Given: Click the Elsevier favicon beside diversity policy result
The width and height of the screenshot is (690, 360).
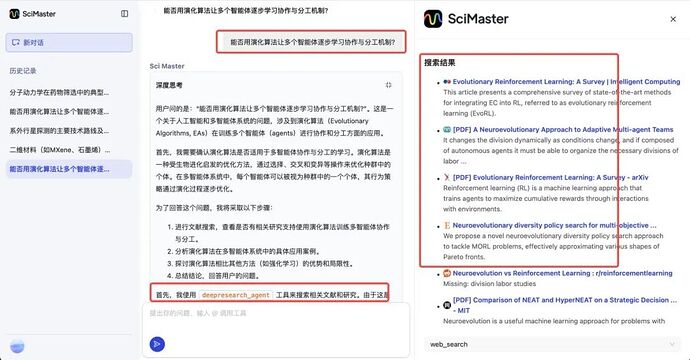Looking at the screenshot, I should pos(447,225).
